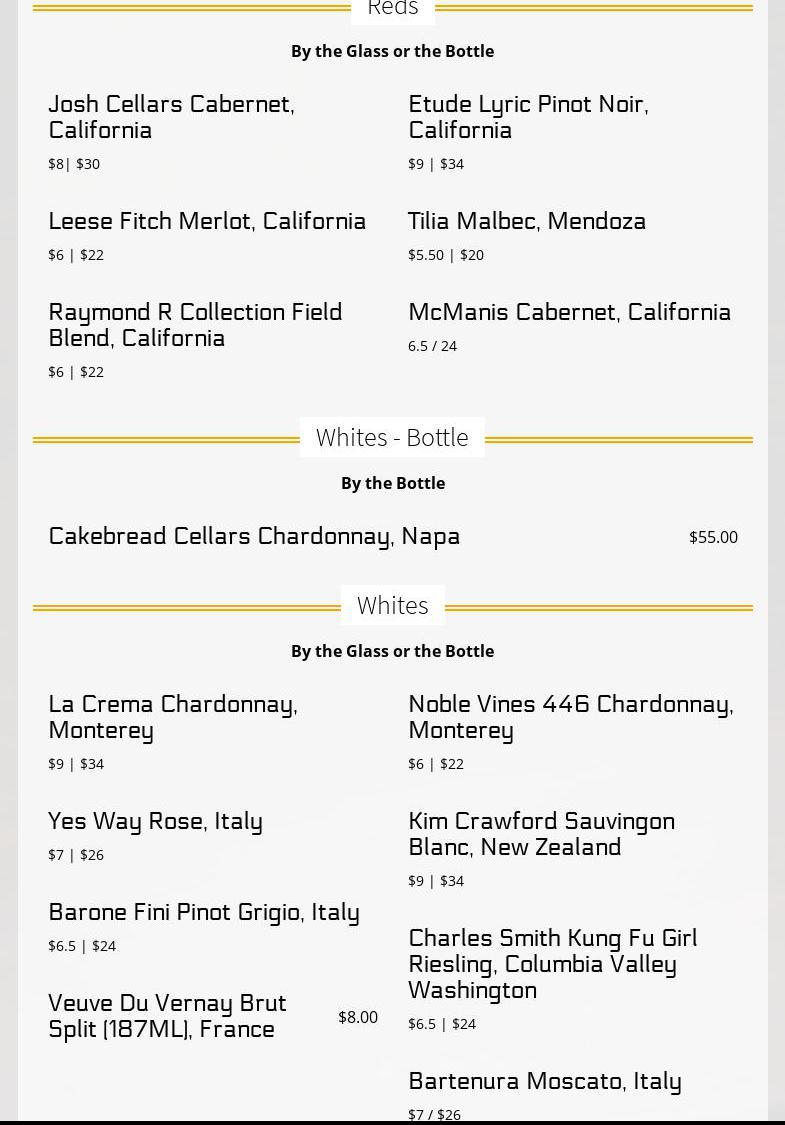
Task: Click the Whites section heading
Action: tap(392, 605)
